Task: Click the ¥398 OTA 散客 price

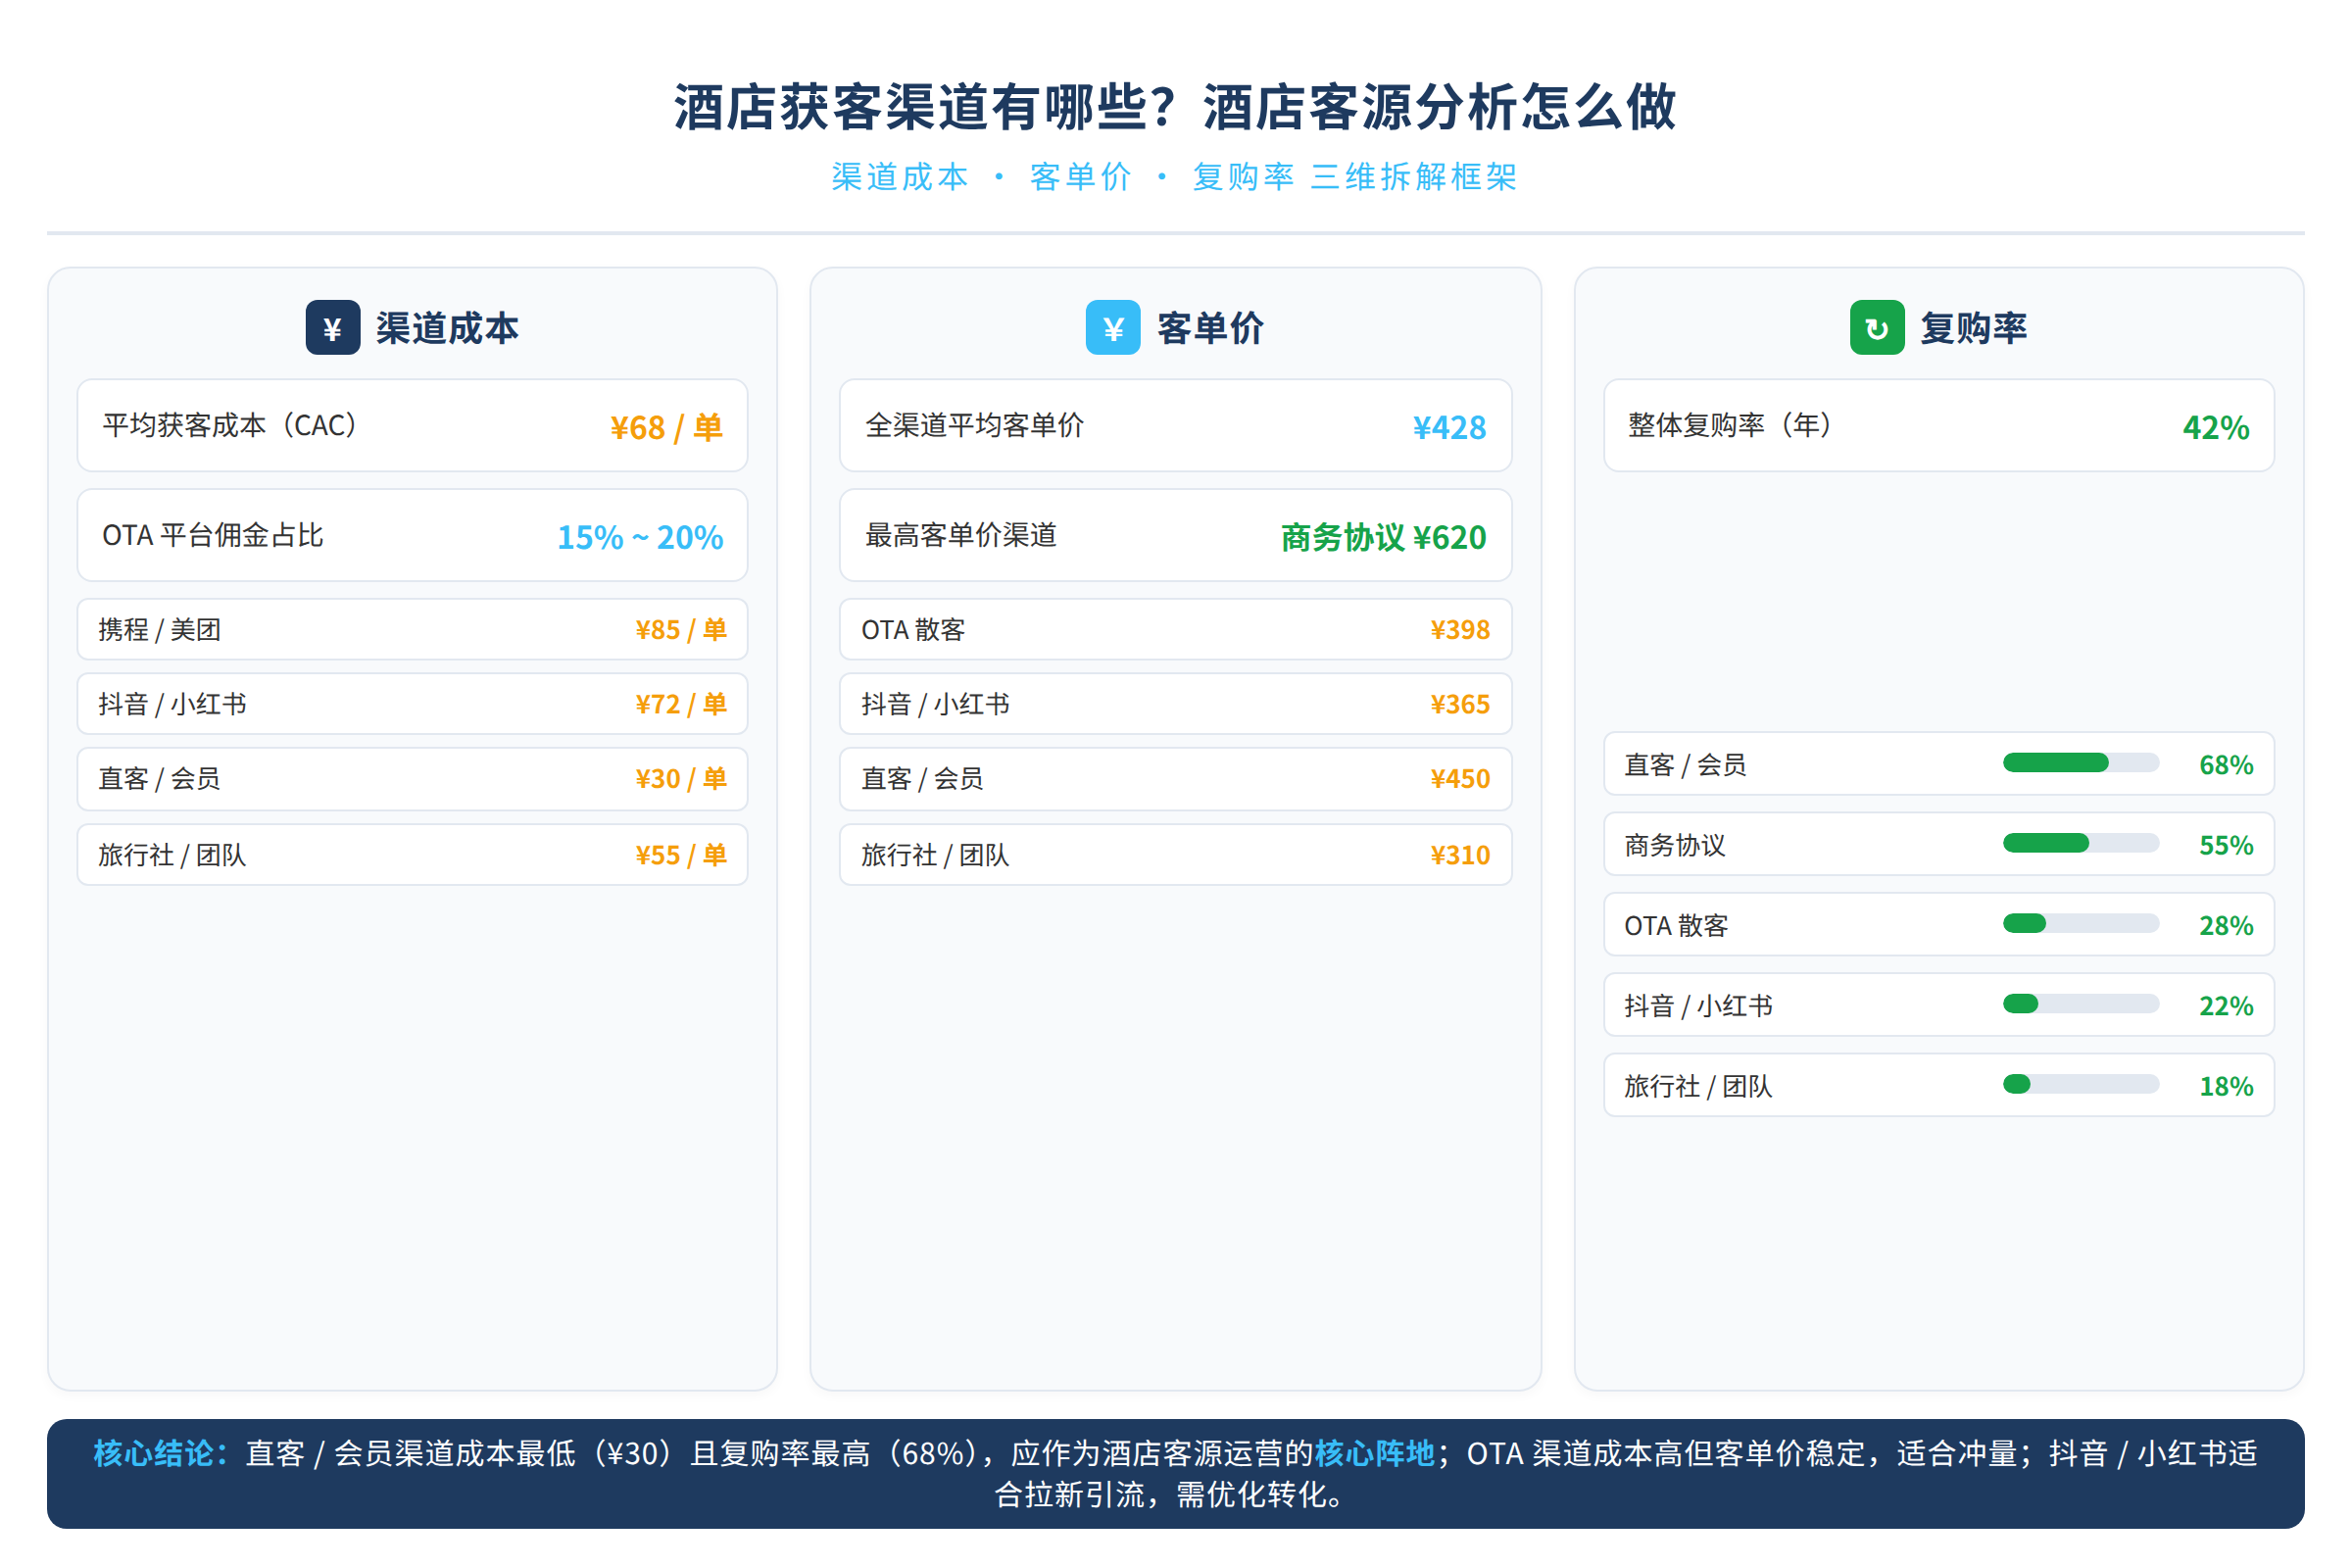Action: (1460, 629)
